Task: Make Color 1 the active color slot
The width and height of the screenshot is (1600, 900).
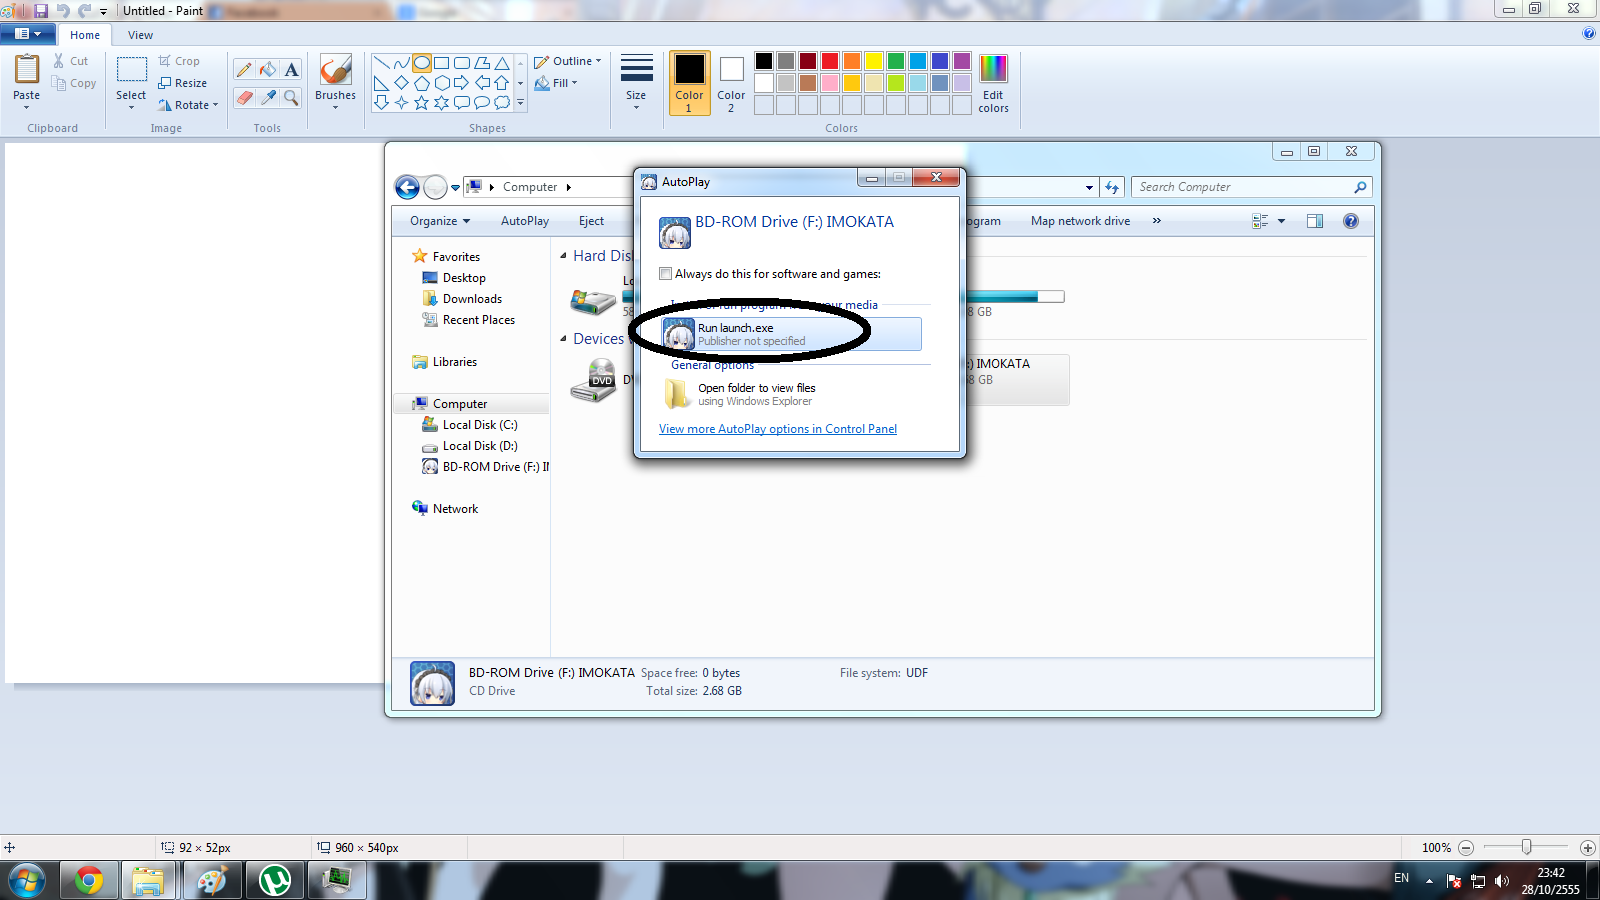Action: click(689, 83)
